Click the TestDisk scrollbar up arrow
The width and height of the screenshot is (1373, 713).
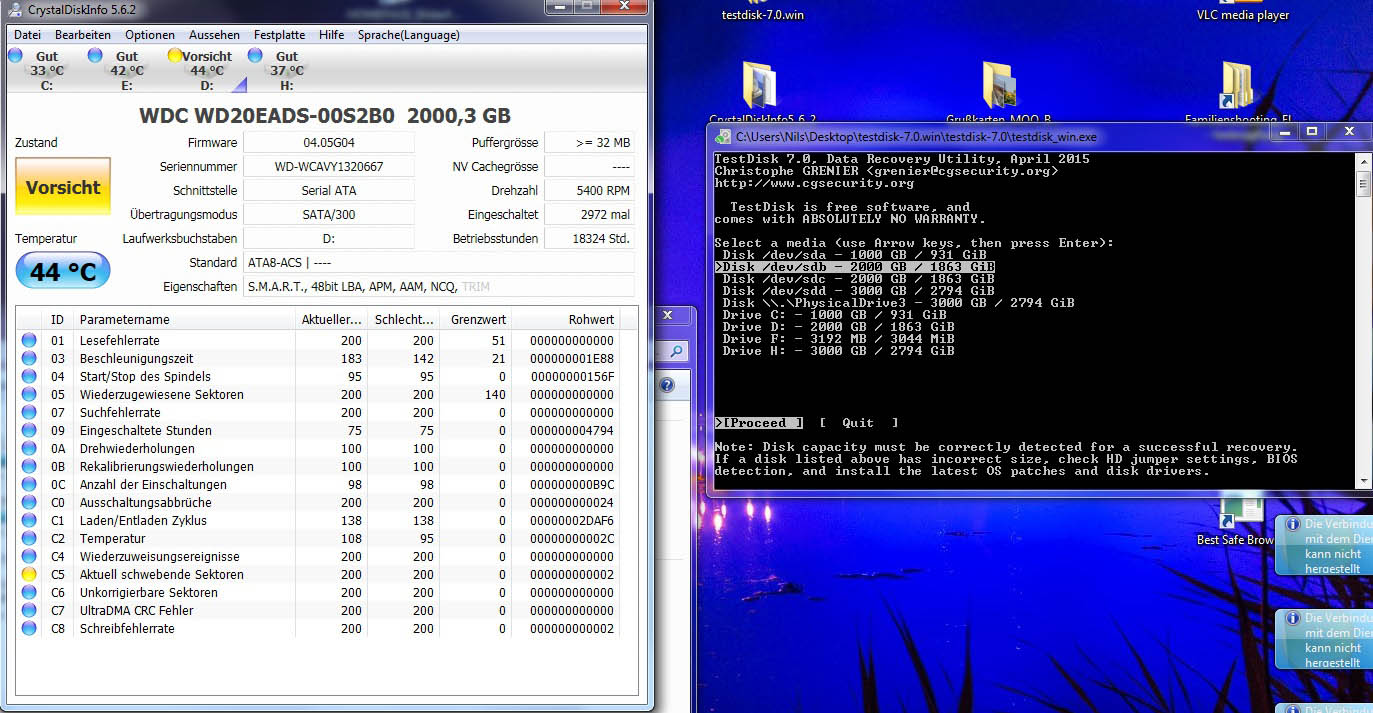[x=1362, y=161]
